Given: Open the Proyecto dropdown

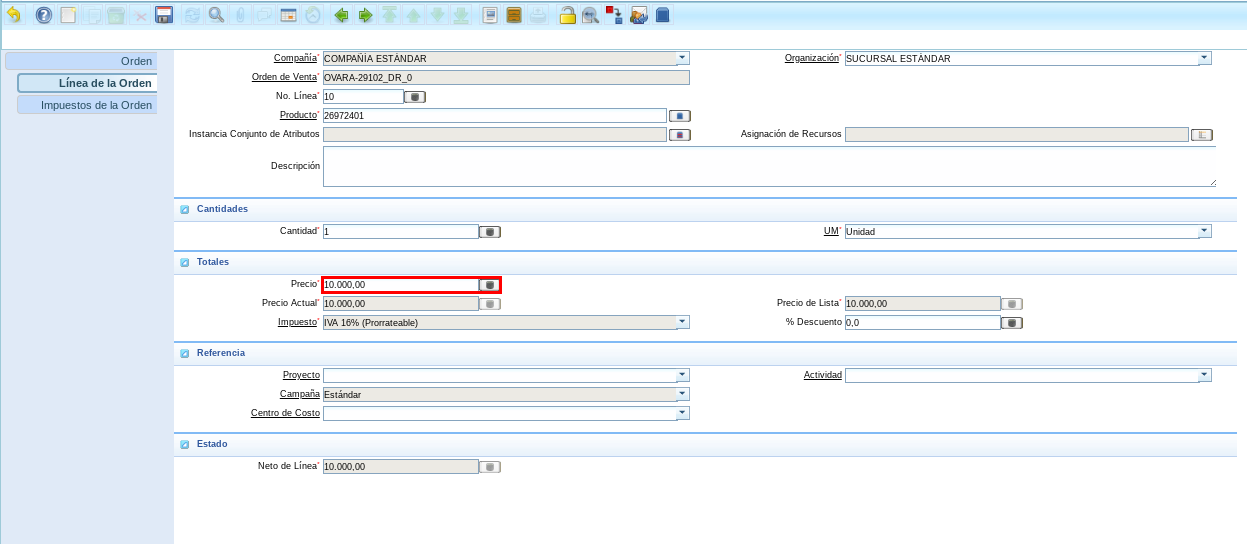Looking at the screenshot, I should click(x=683, y=375).
